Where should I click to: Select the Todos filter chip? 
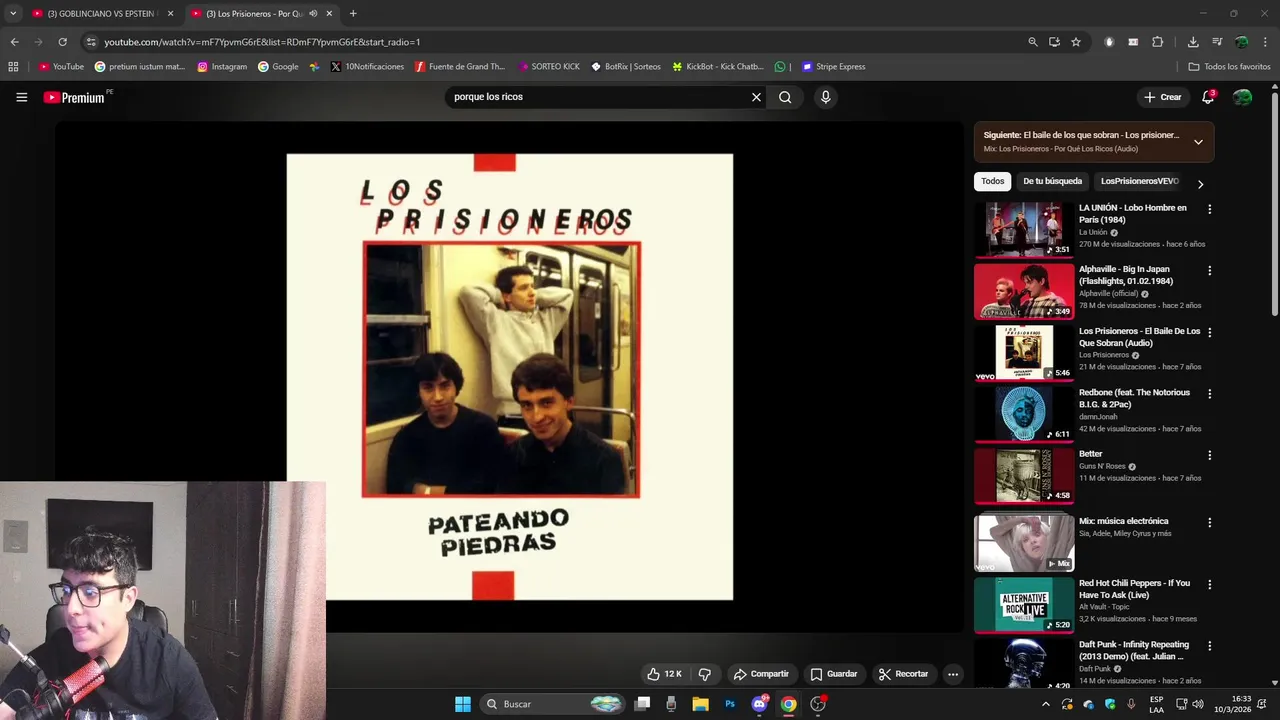[x=992, y=181]
